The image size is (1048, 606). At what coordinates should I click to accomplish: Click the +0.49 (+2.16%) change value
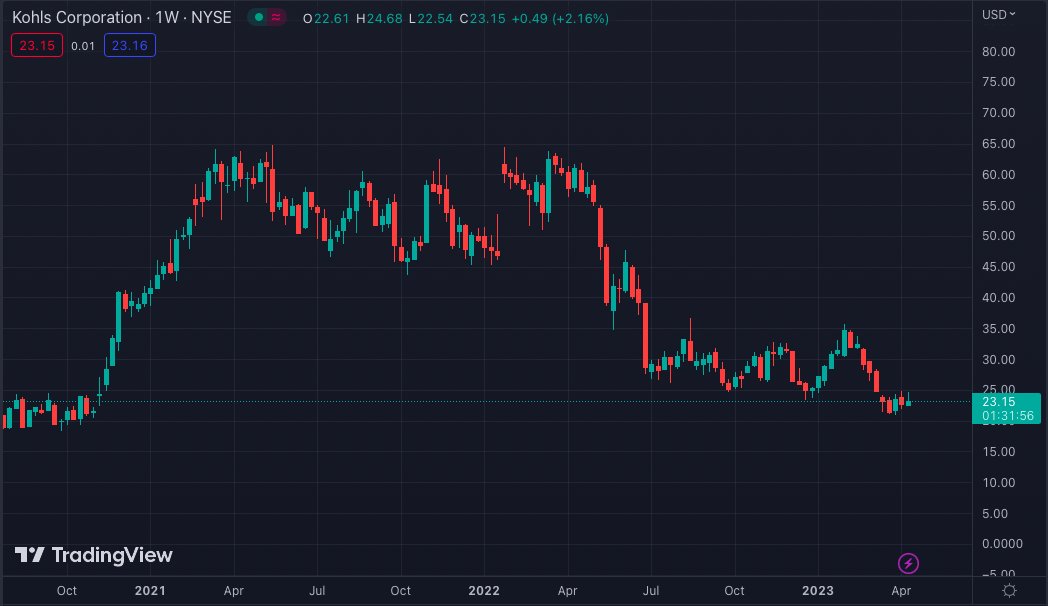point(560,19)
